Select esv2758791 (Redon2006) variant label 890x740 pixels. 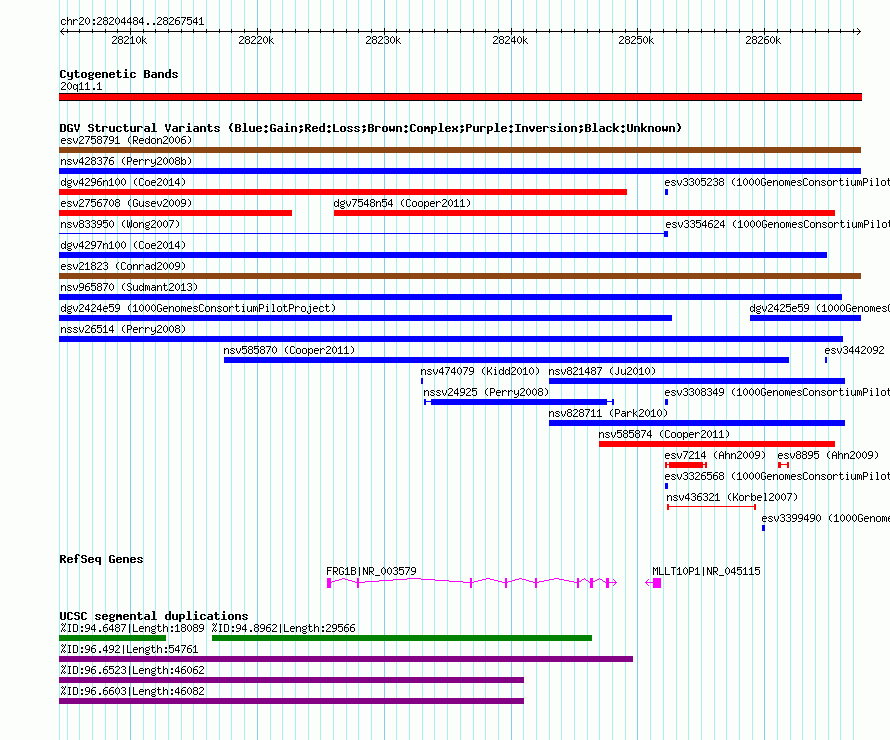click(x=126, y=140)
